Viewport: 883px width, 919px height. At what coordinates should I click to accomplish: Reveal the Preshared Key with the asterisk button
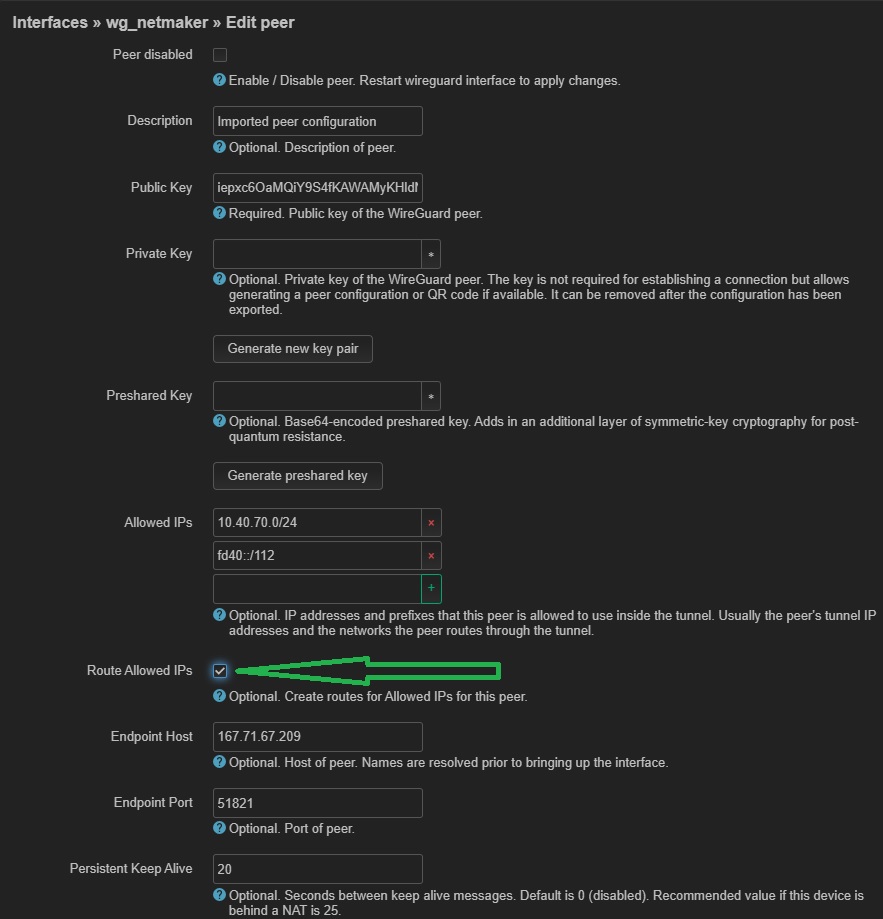[x=431, y=396]
